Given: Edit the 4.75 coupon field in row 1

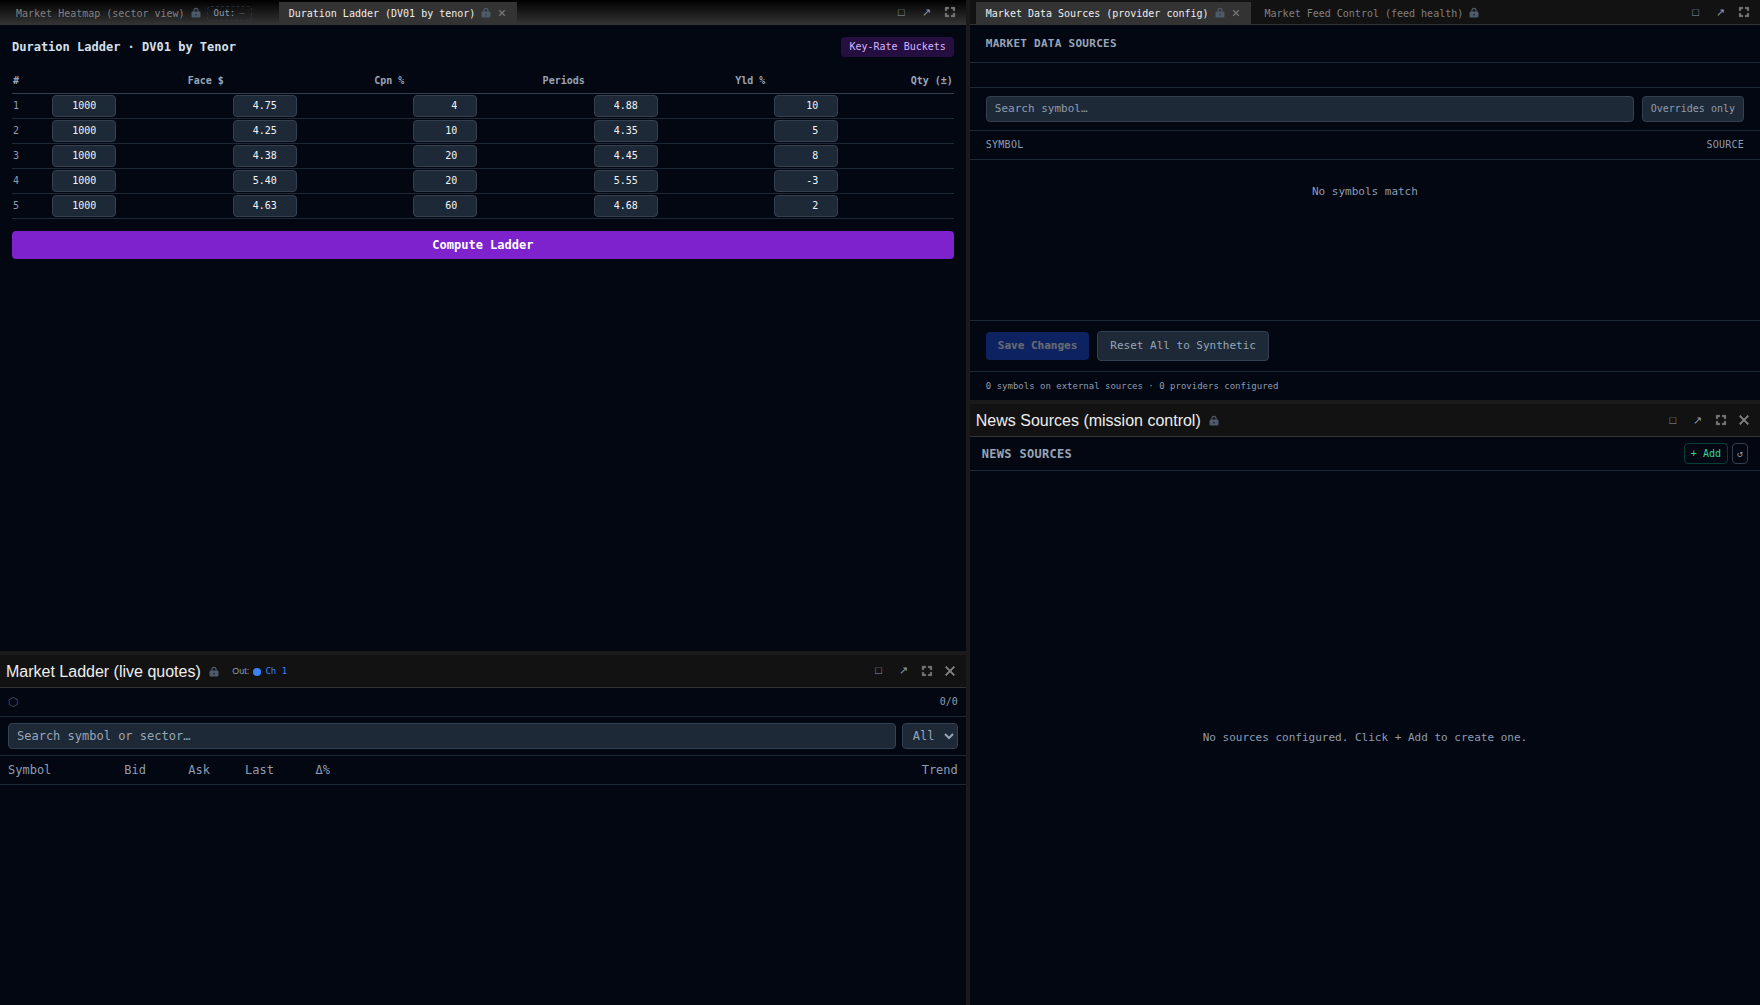Looking at the screenshot, I should 265,106.
